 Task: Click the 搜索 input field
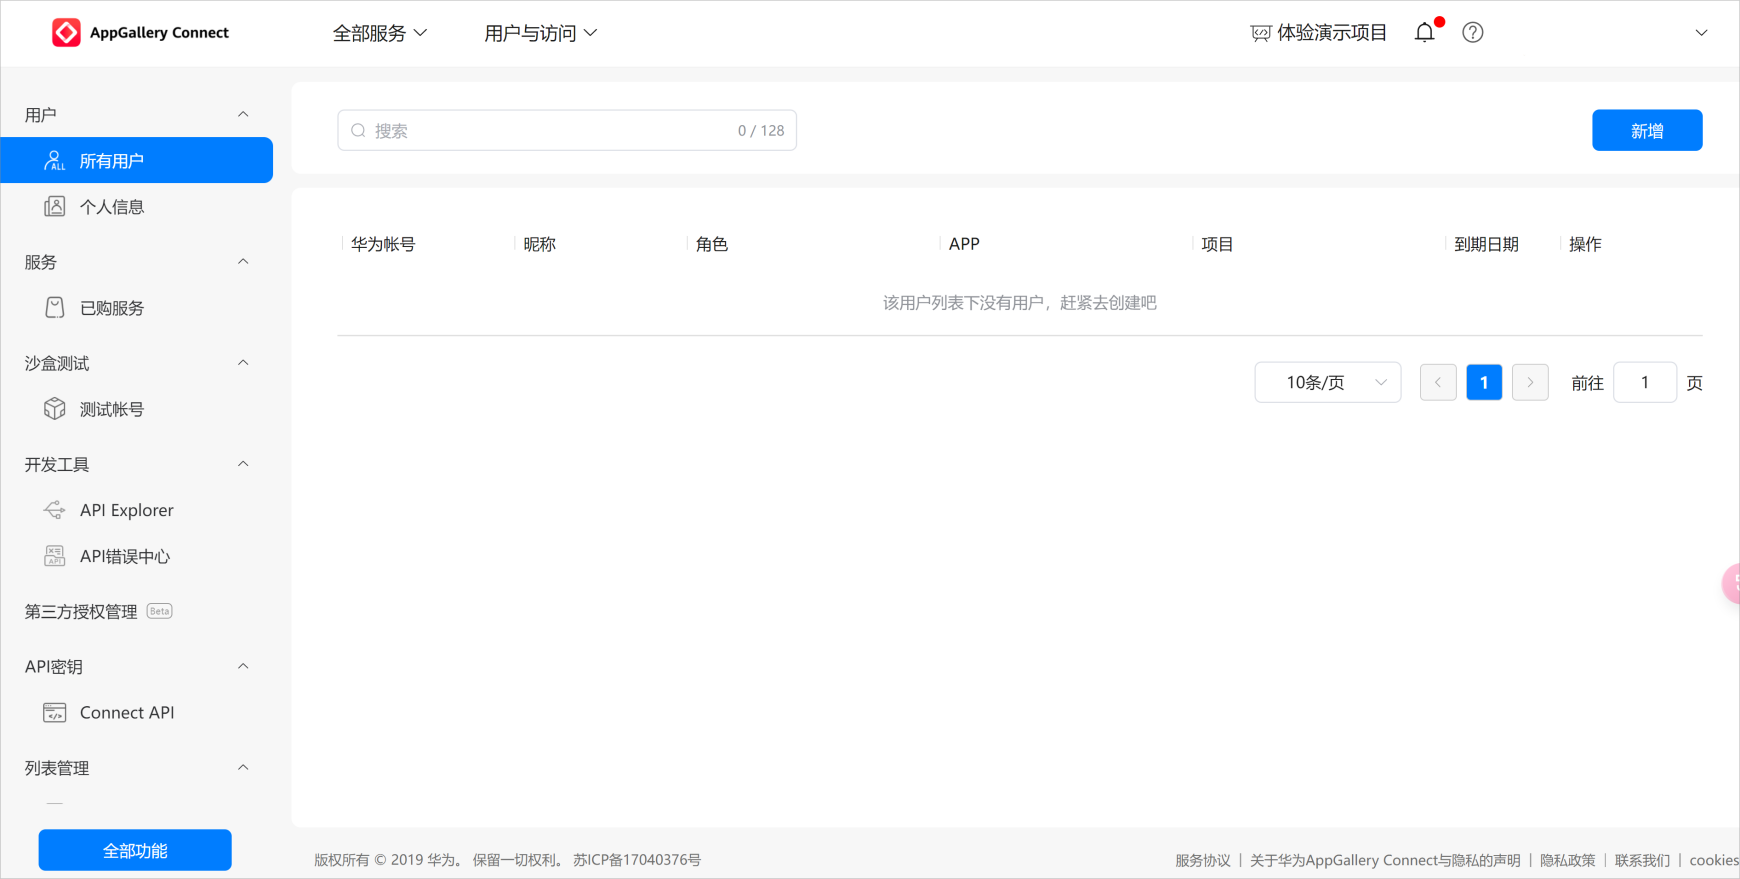pyautogui.click(x=567, y=130)
